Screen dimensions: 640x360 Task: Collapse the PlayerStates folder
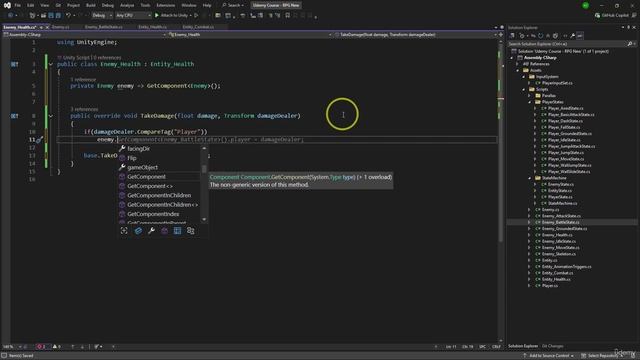(x=530, y=102)
